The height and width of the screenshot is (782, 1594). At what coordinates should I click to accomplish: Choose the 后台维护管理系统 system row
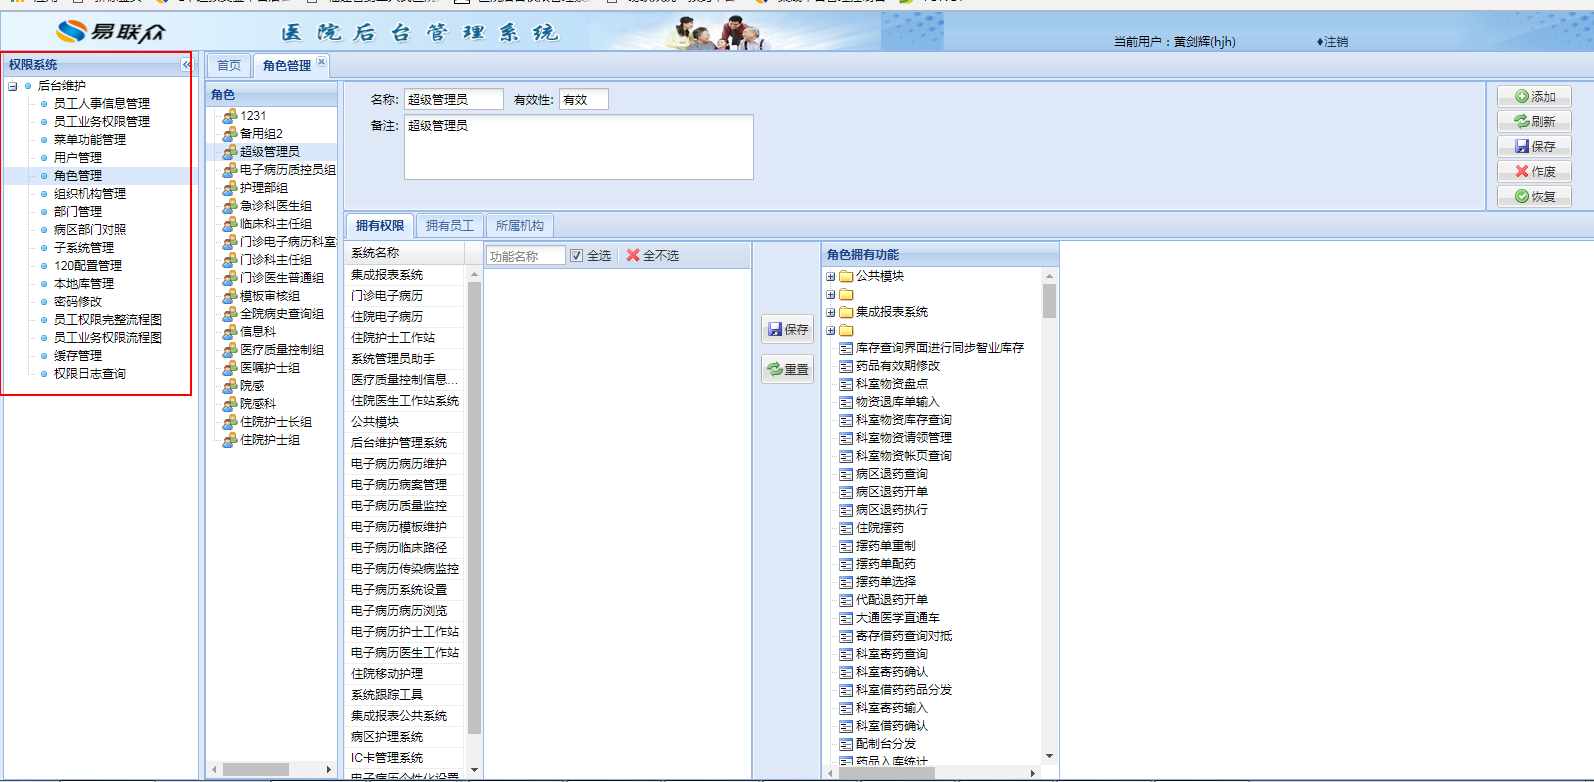point(405,443)
